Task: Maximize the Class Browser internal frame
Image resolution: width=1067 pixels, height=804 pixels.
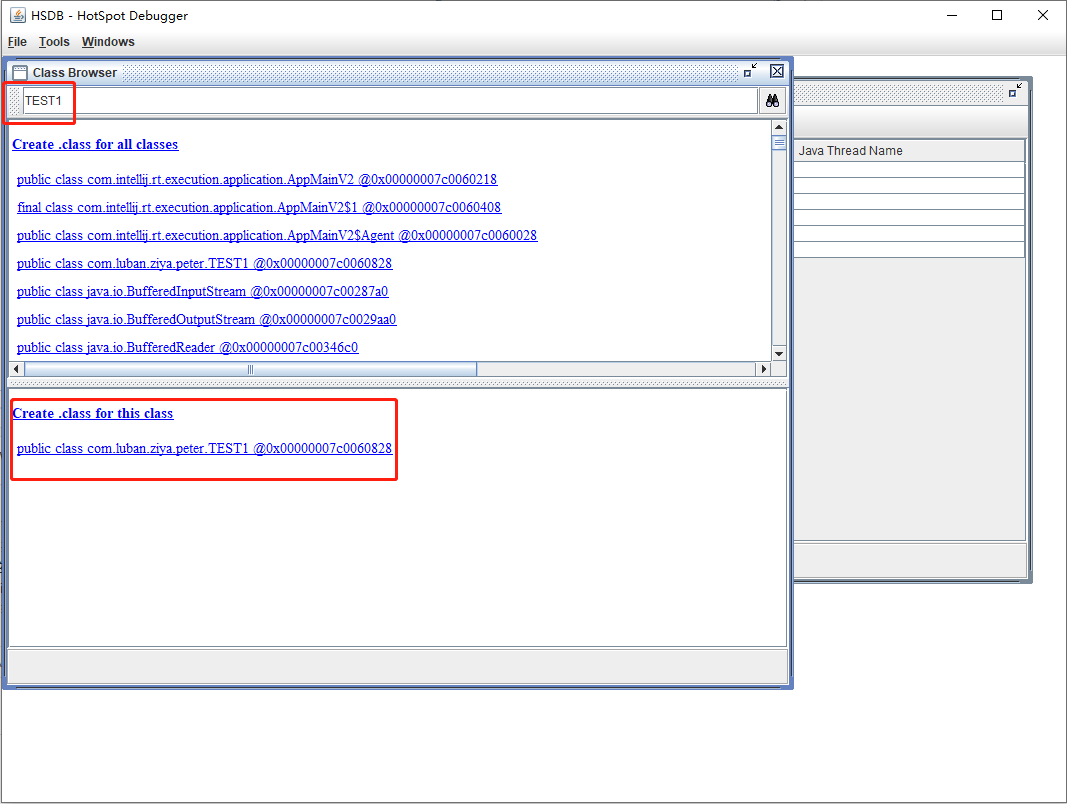Action: pyautogui.click(x=751, y=71)
